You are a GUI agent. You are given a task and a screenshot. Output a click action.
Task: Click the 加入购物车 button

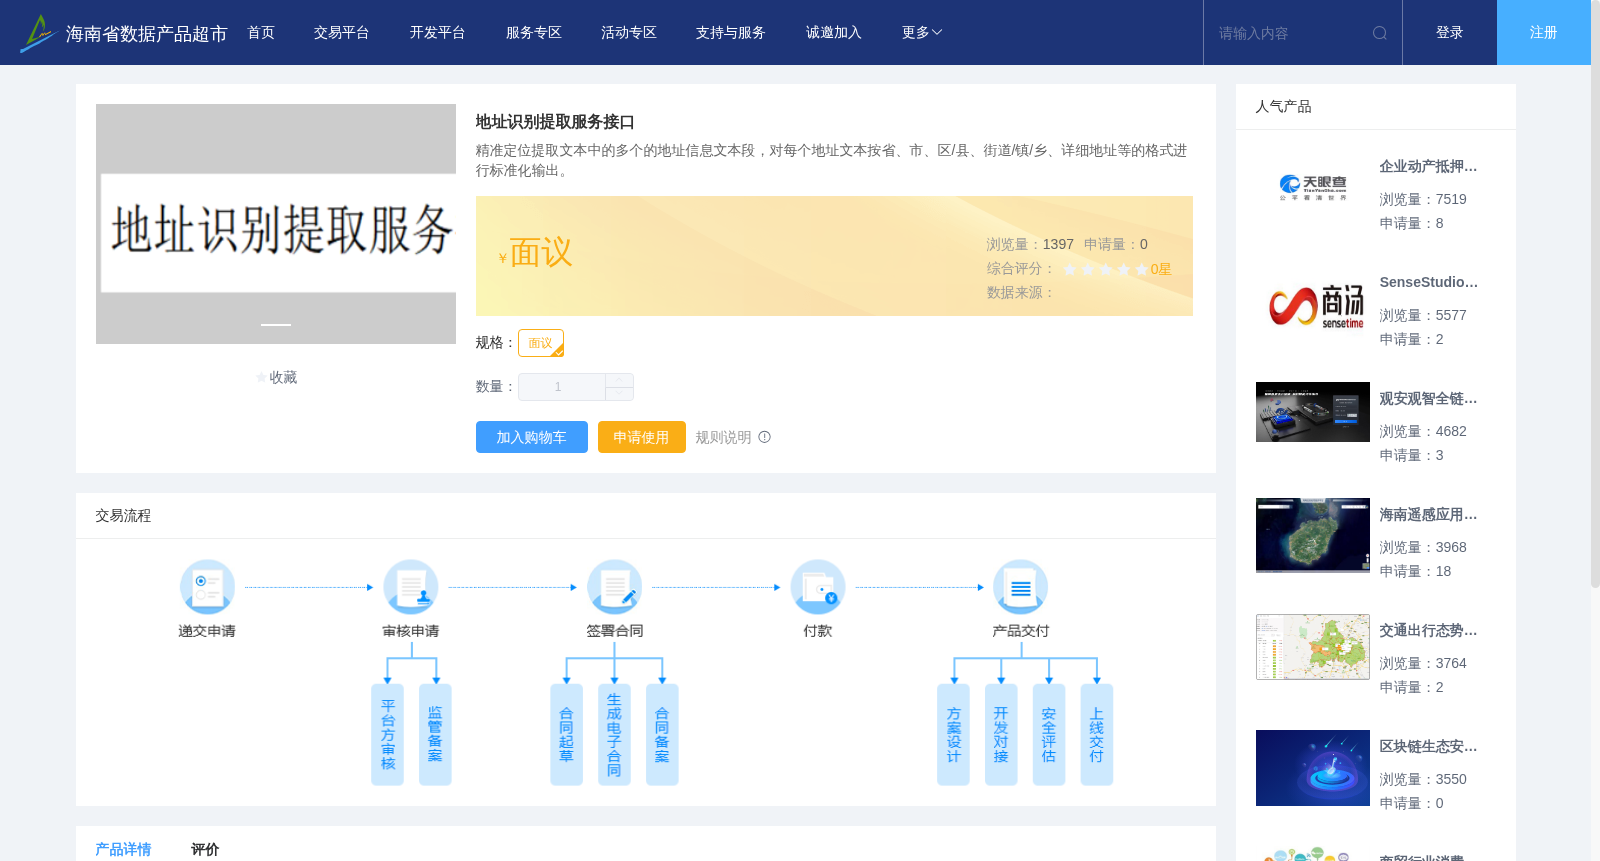(532, 437)
